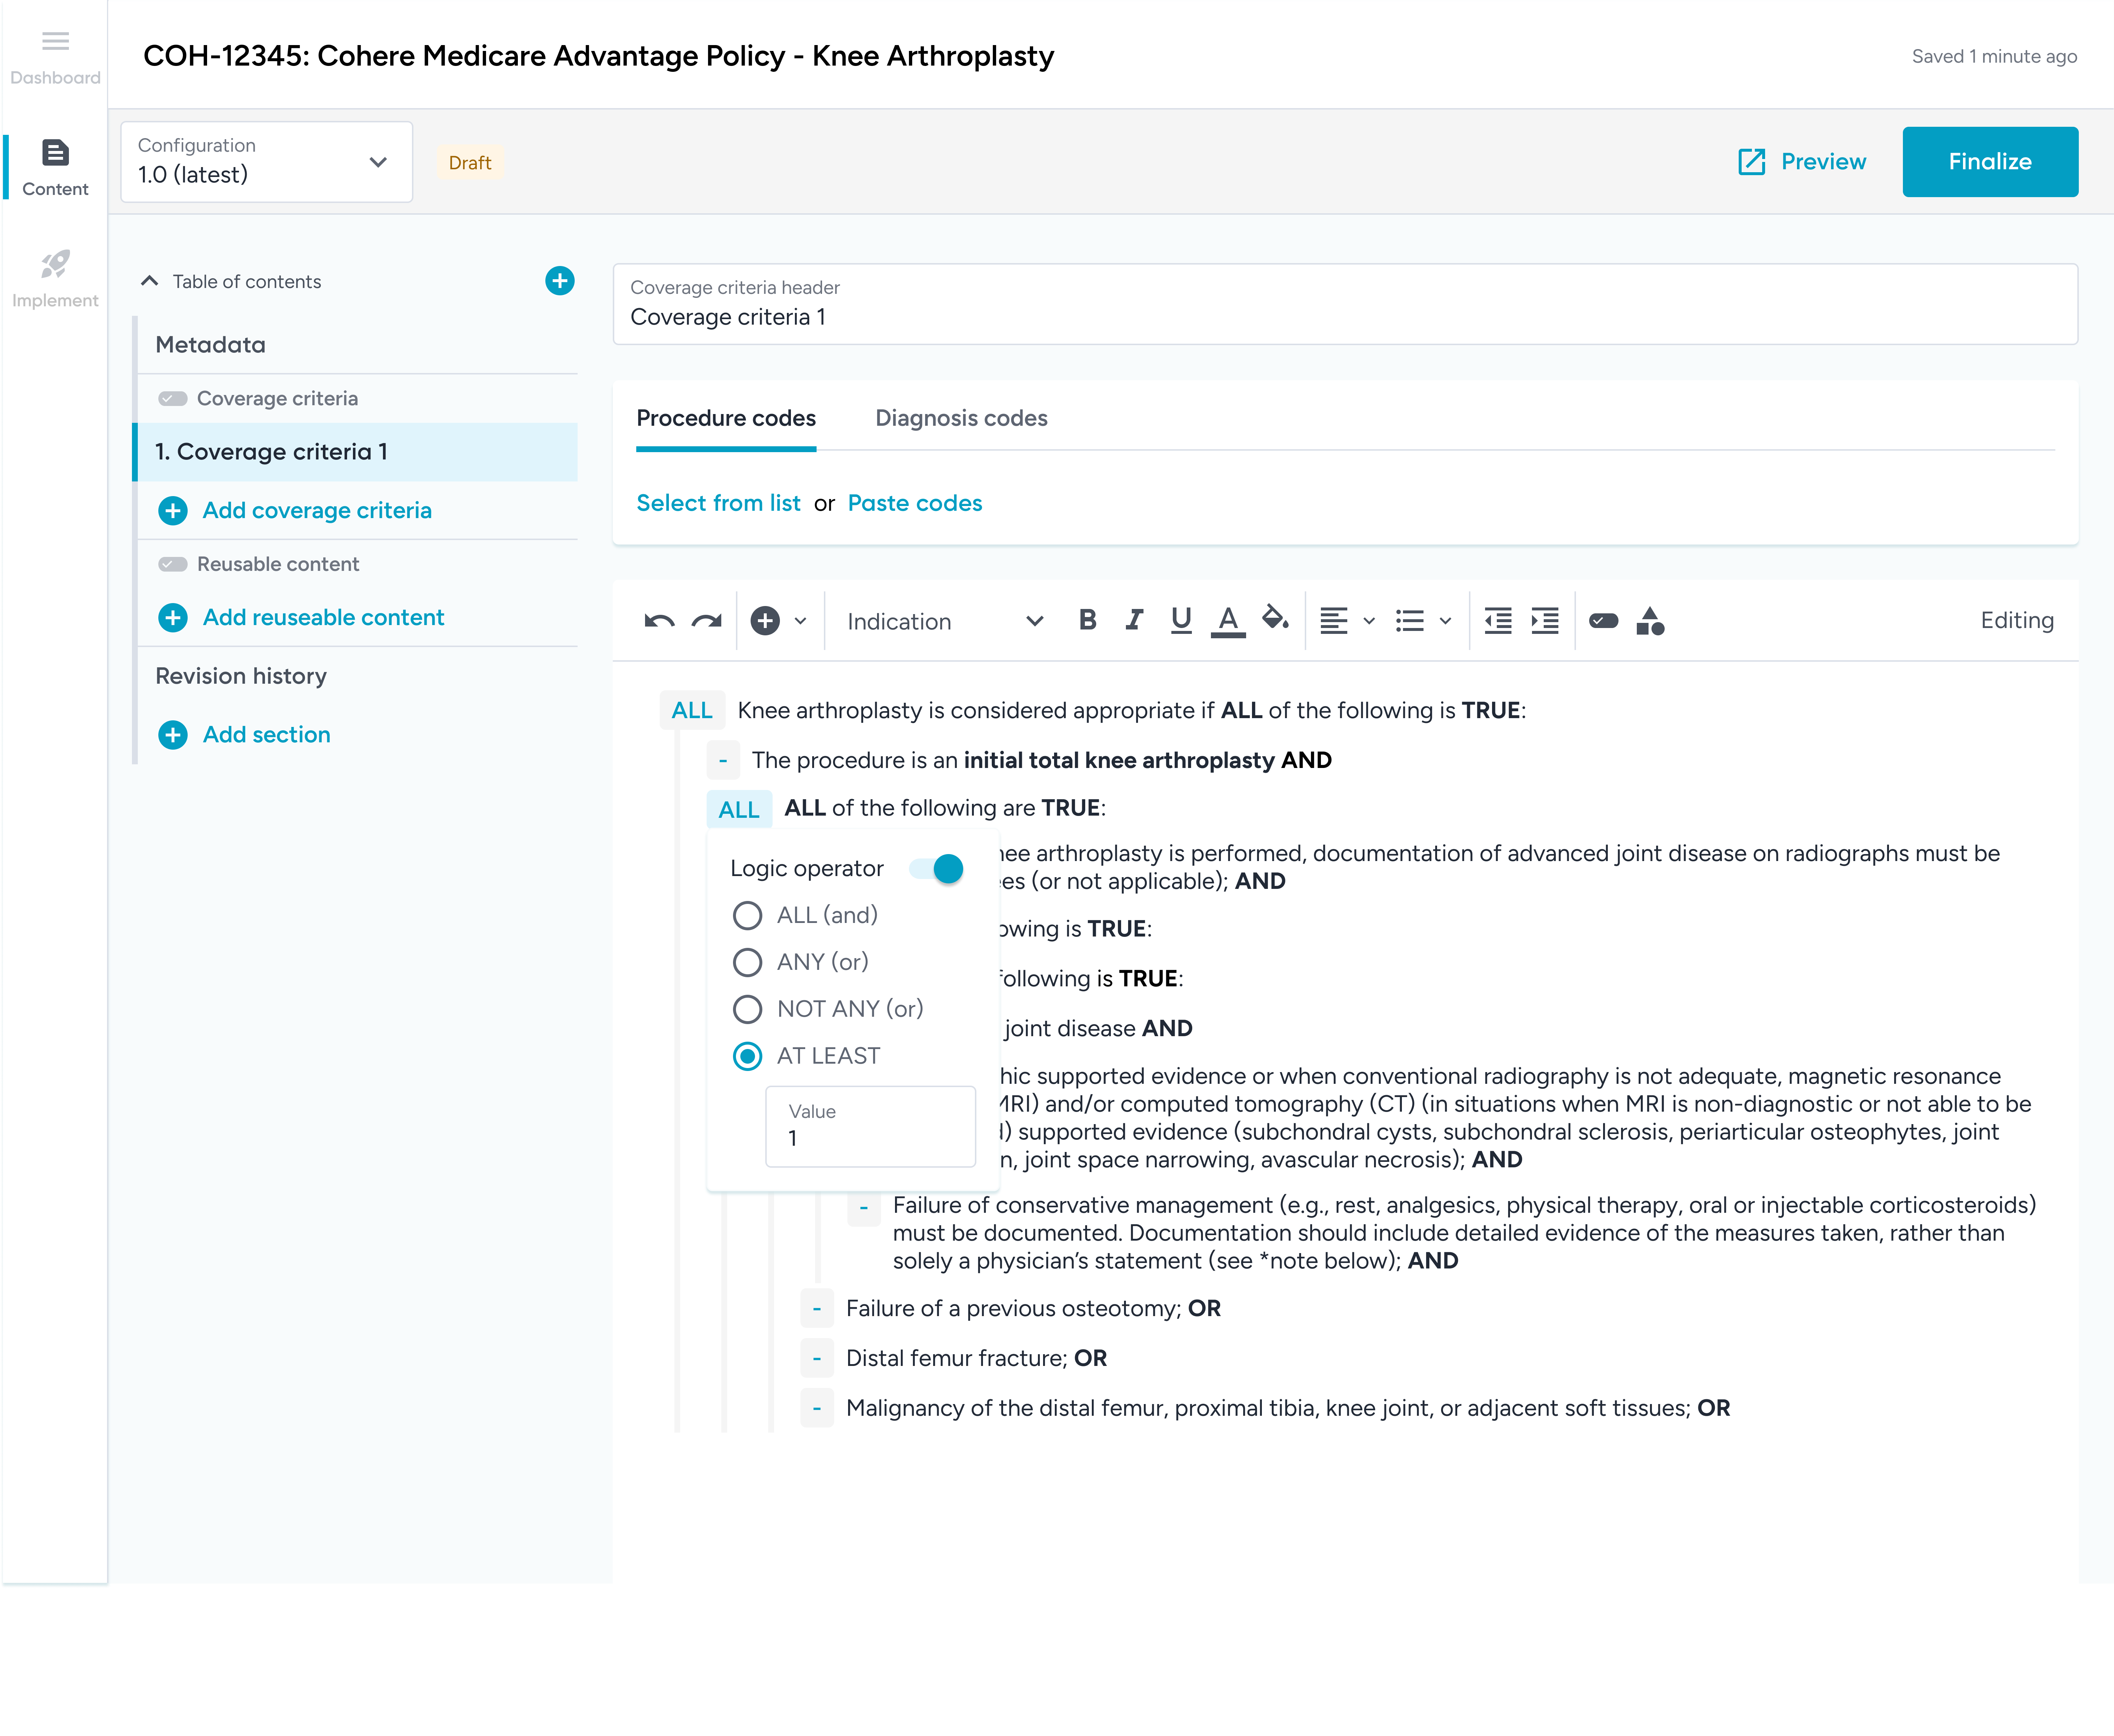The height and width of the screenshot is (1736, 2114).
Task: Click the shapes icon in the toolbar
Action: pyautogui.click(x=1650, y=621)
